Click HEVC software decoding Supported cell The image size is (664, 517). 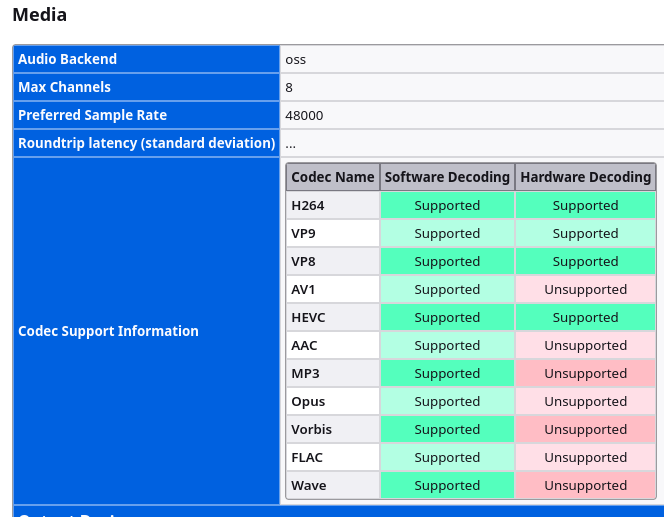[447, 317]
